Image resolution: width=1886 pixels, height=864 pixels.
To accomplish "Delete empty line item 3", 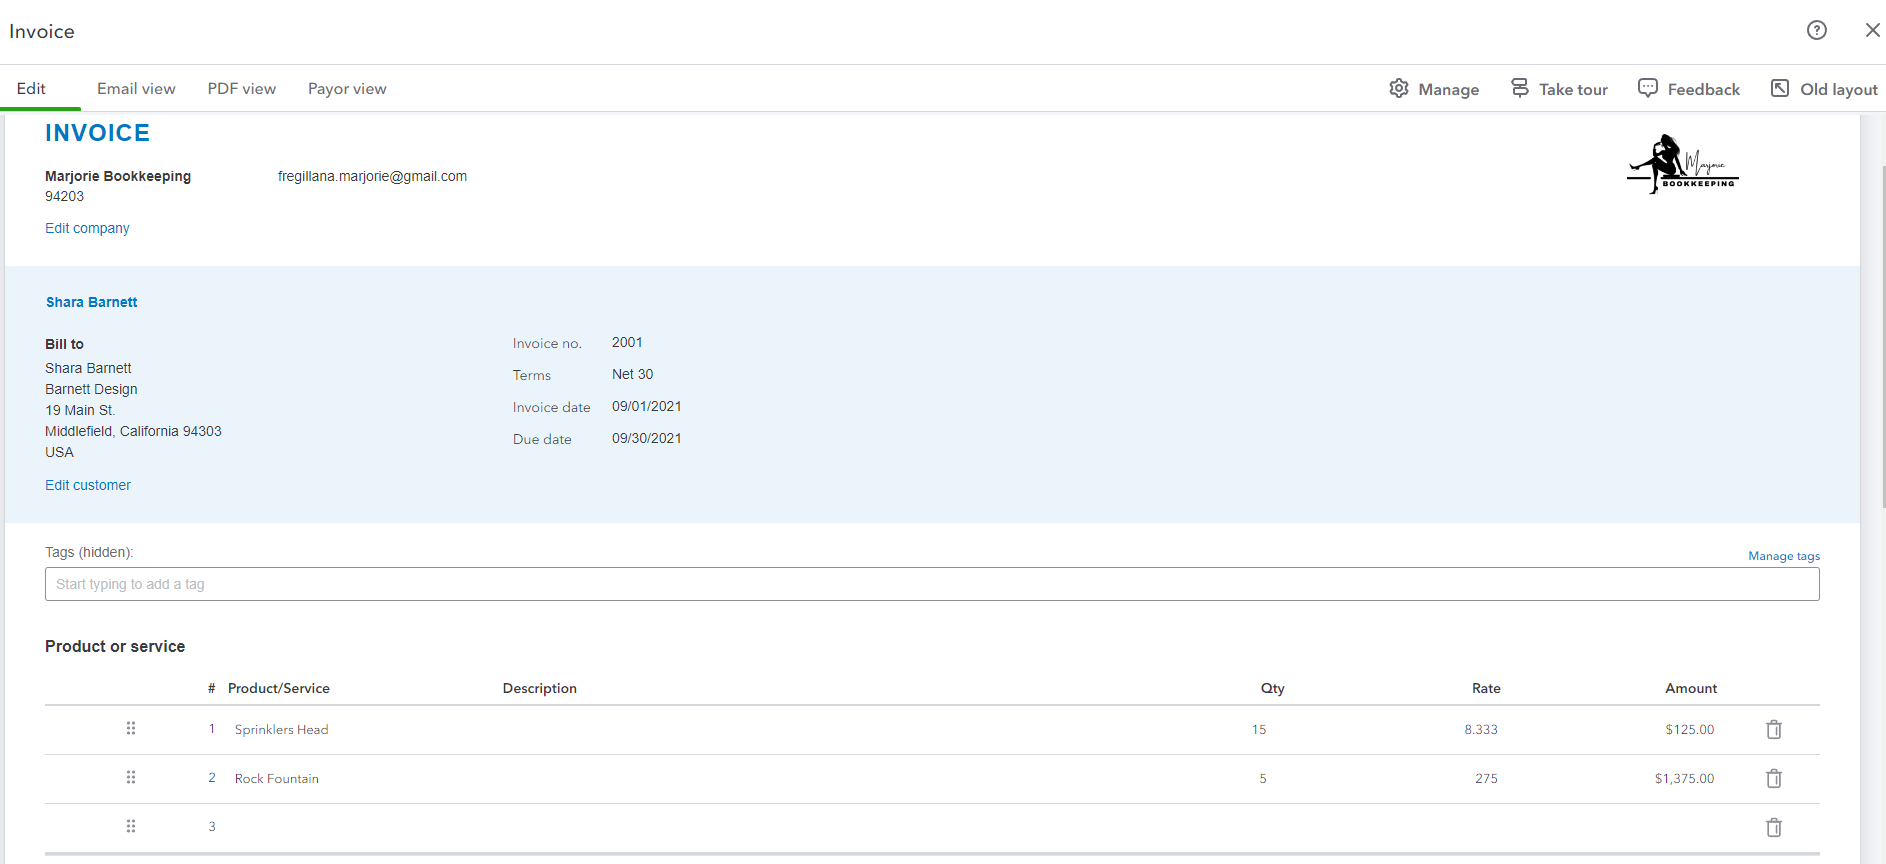I will point(1774,827).
